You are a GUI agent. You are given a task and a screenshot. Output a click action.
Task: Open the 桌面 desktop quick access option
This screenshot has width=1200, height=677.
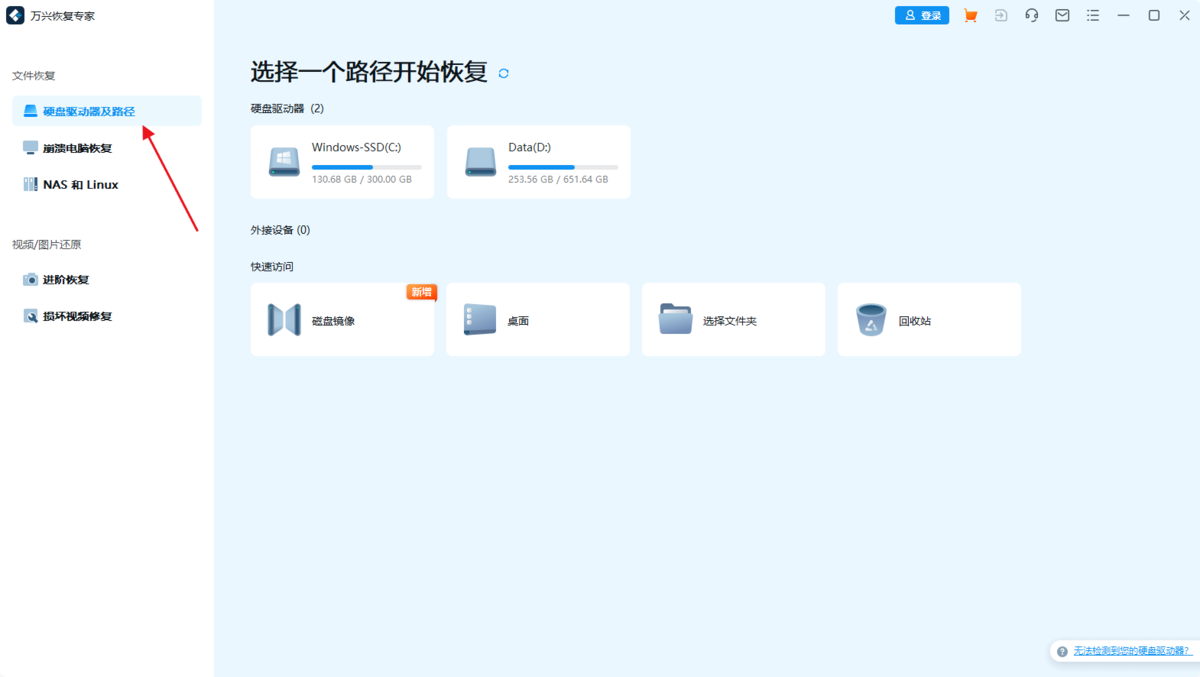tap(537, 319)
